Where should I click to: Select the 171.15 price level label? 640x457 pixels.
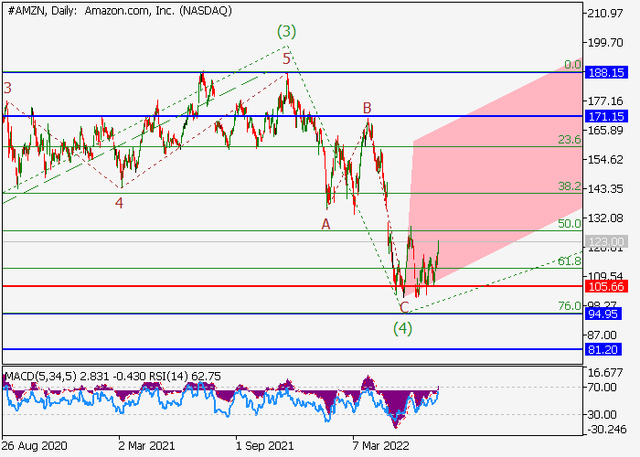tap(606, 116)
